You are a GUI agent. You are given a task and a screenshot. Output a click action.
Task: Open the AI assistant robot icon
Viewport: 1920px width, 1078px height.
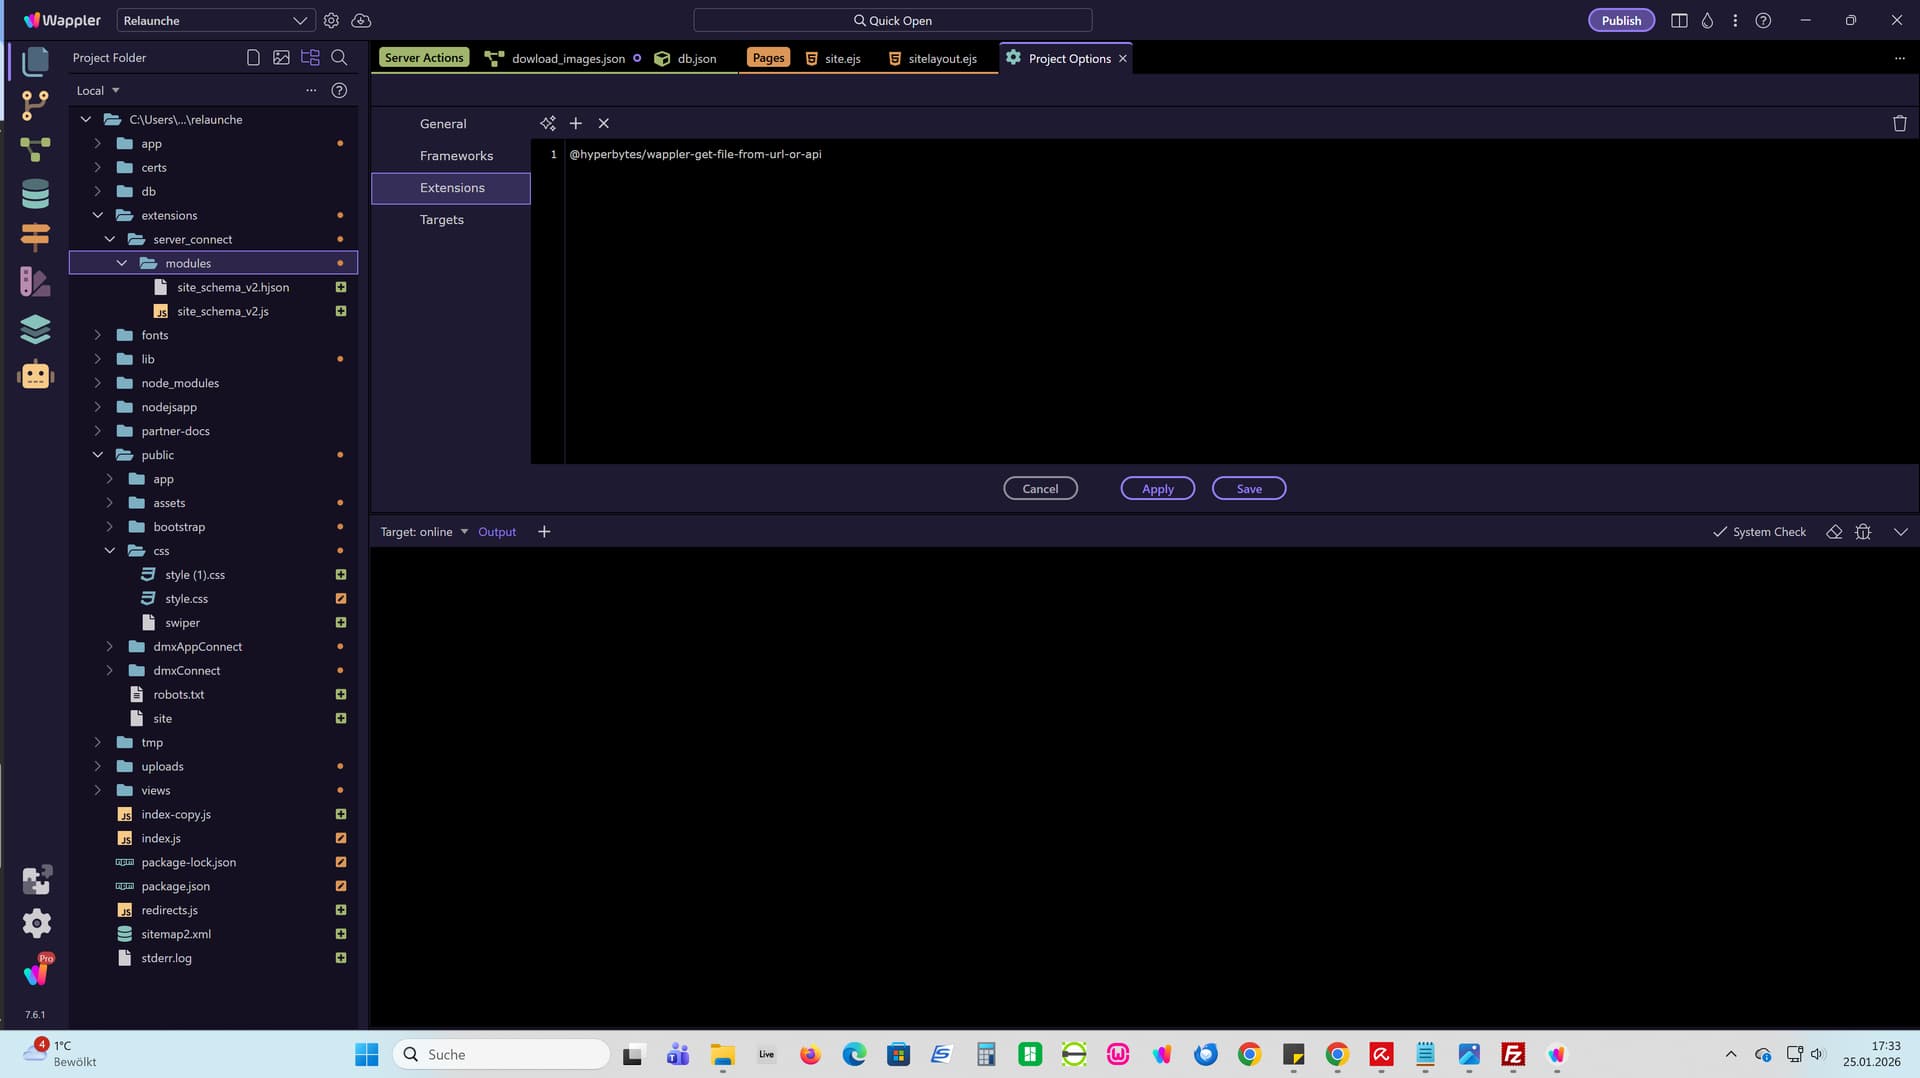tap(35, 375)
